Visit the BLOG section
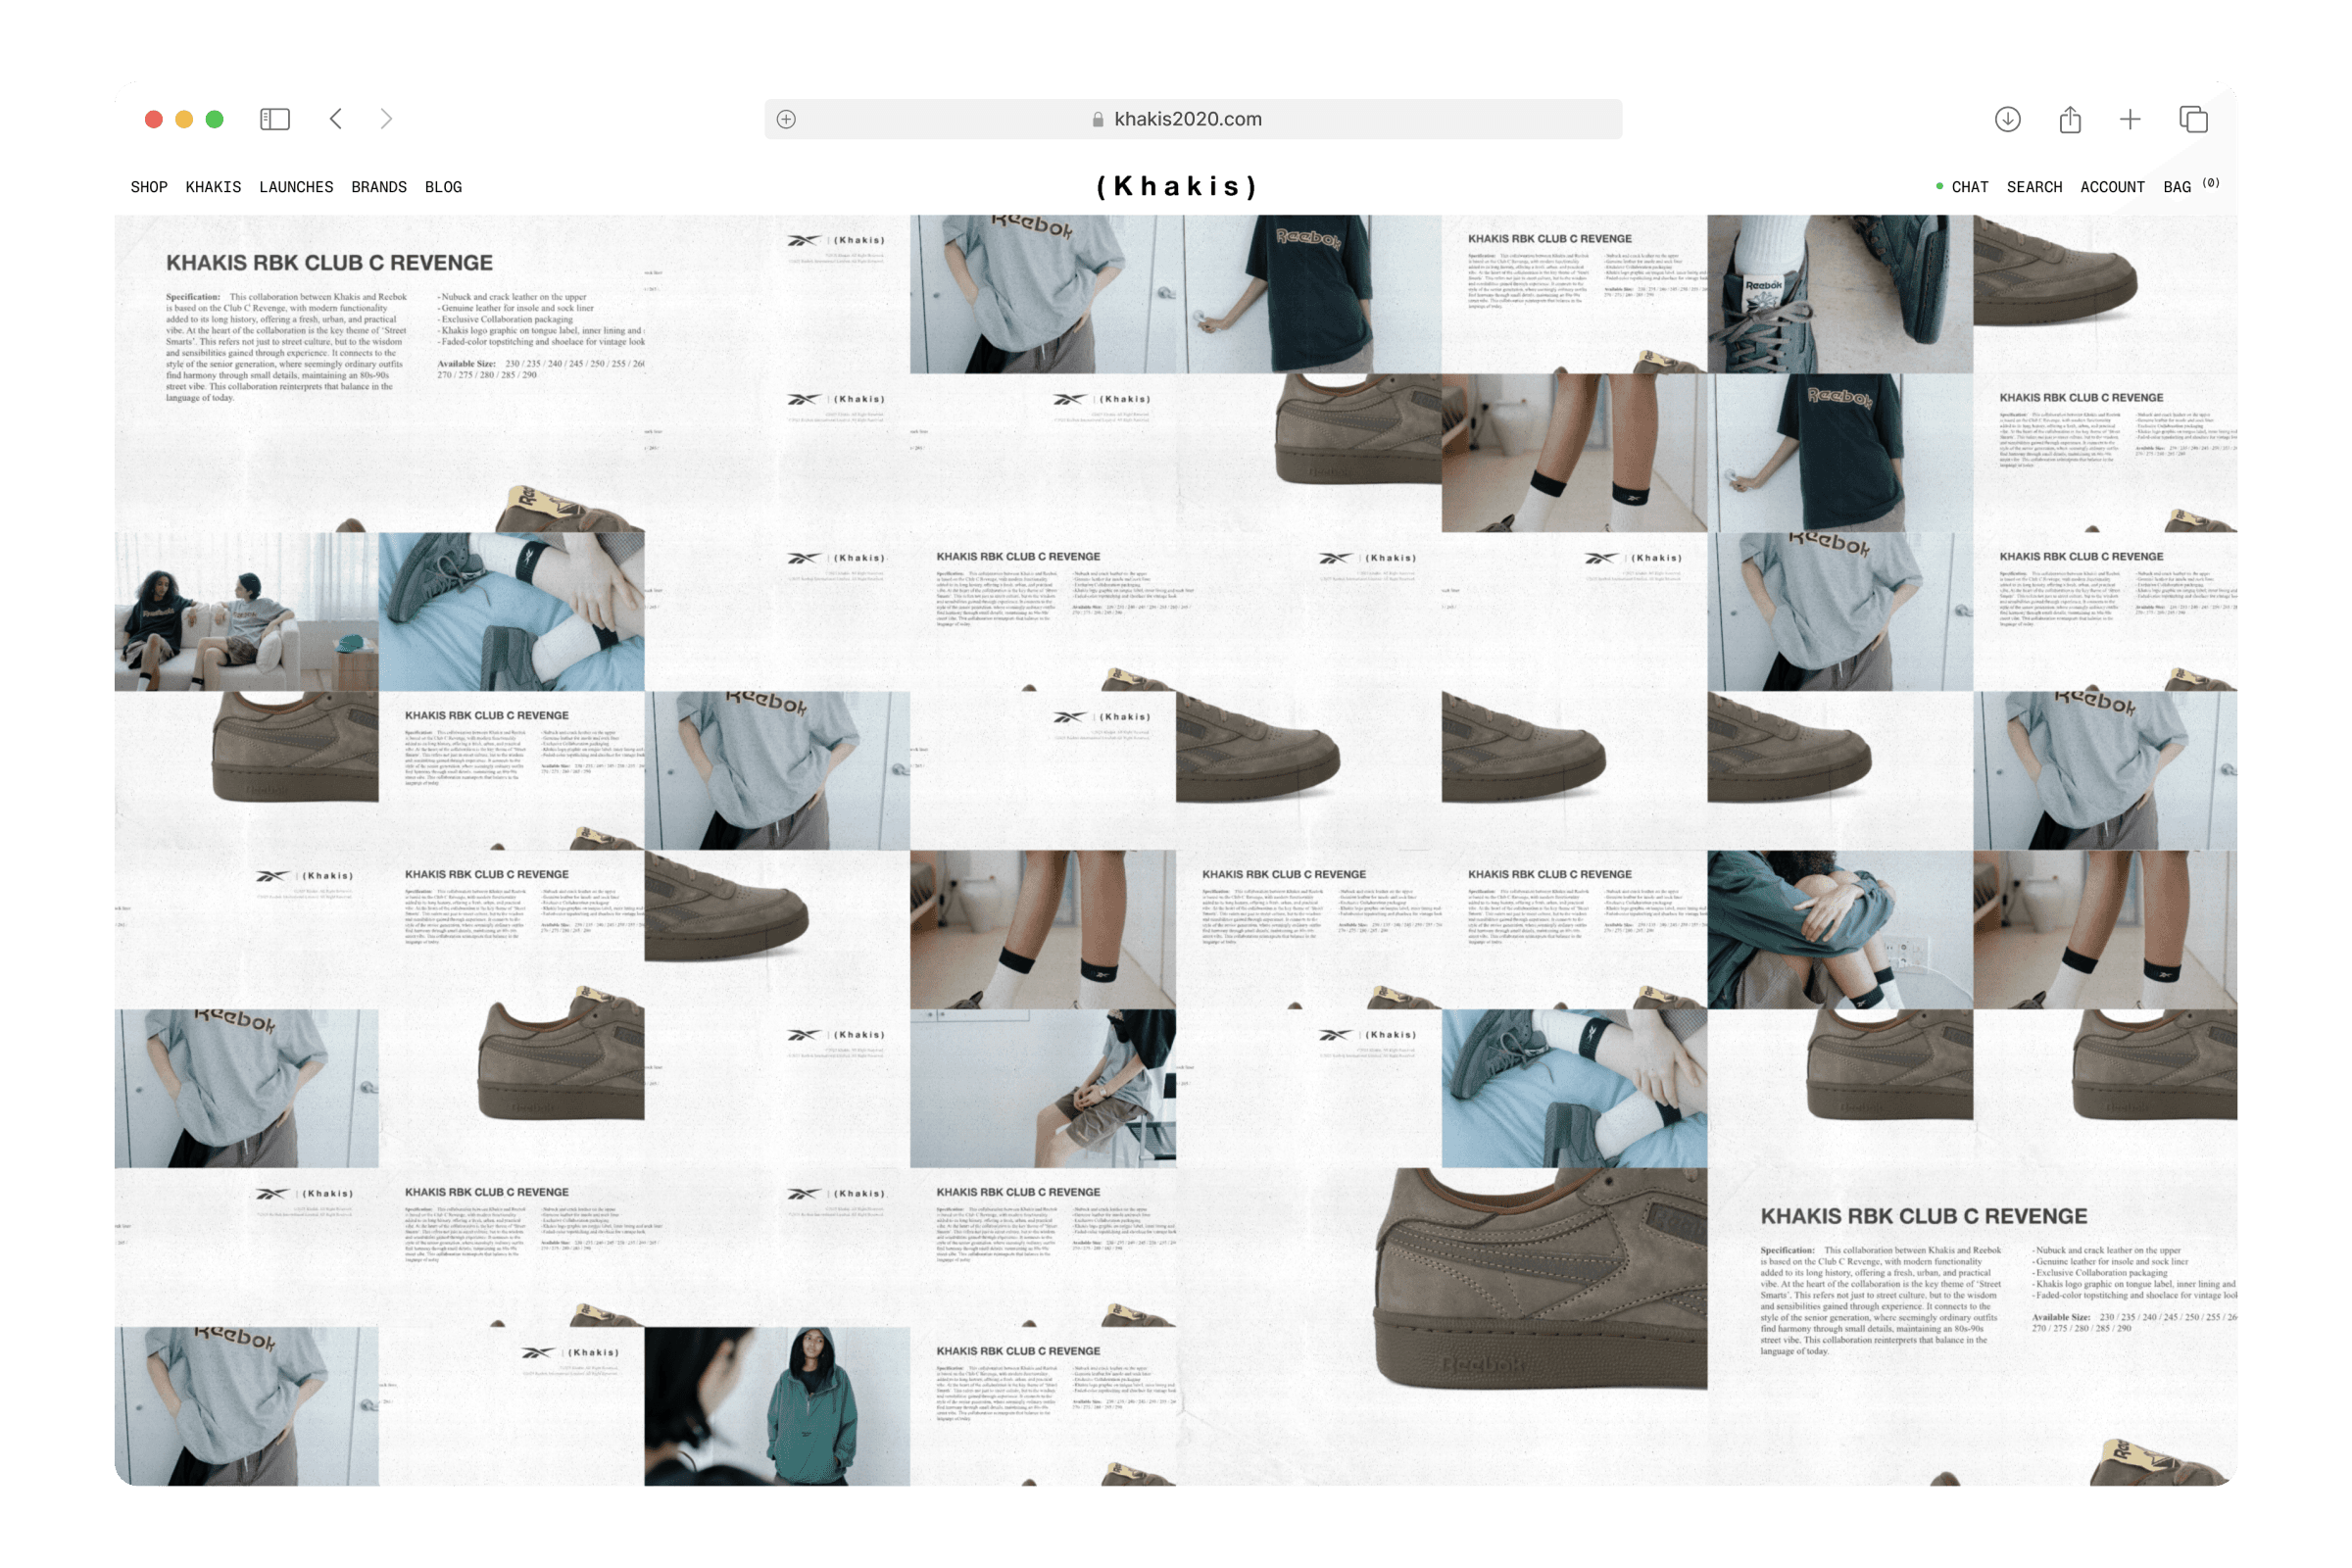 tap(443, 187)
